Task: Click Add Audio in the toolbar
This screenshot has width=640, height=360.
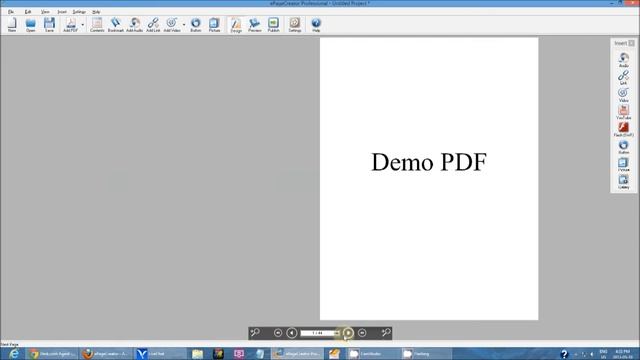Action: 134,25
